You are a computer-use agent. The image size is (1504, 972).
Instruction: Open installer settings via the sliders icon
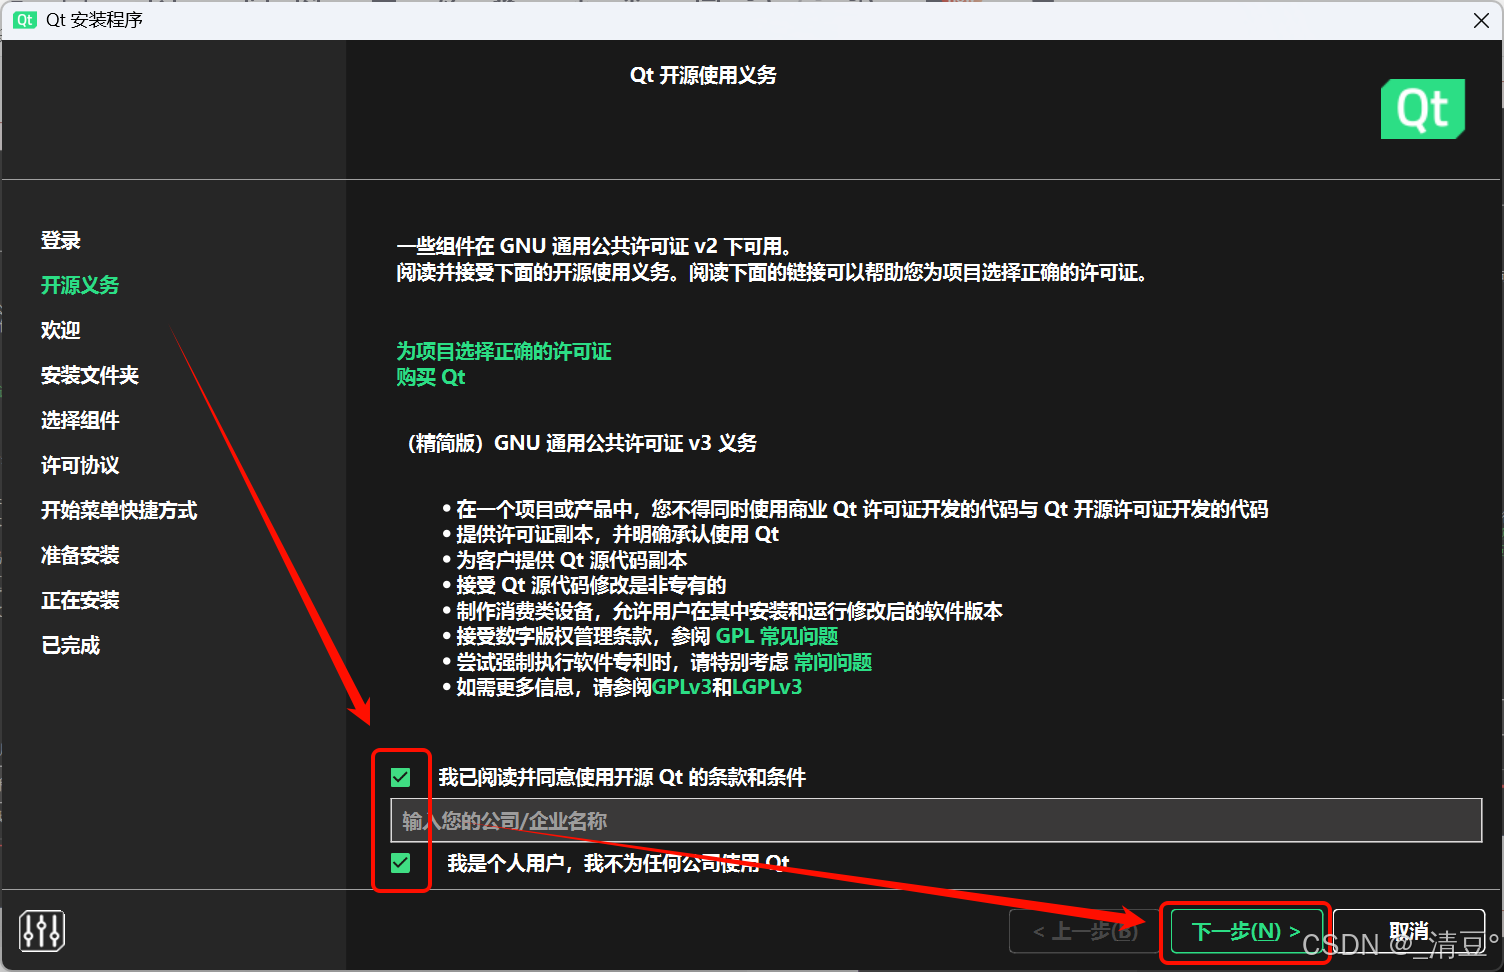(x=40, y=930)
